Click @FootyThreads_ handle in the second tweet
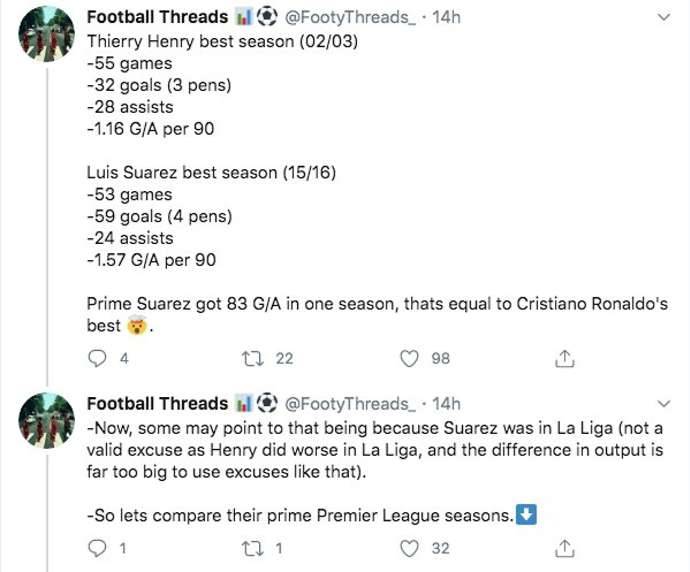Image resolution: width=690 pixels, height=572 pixels. point(349,403)
